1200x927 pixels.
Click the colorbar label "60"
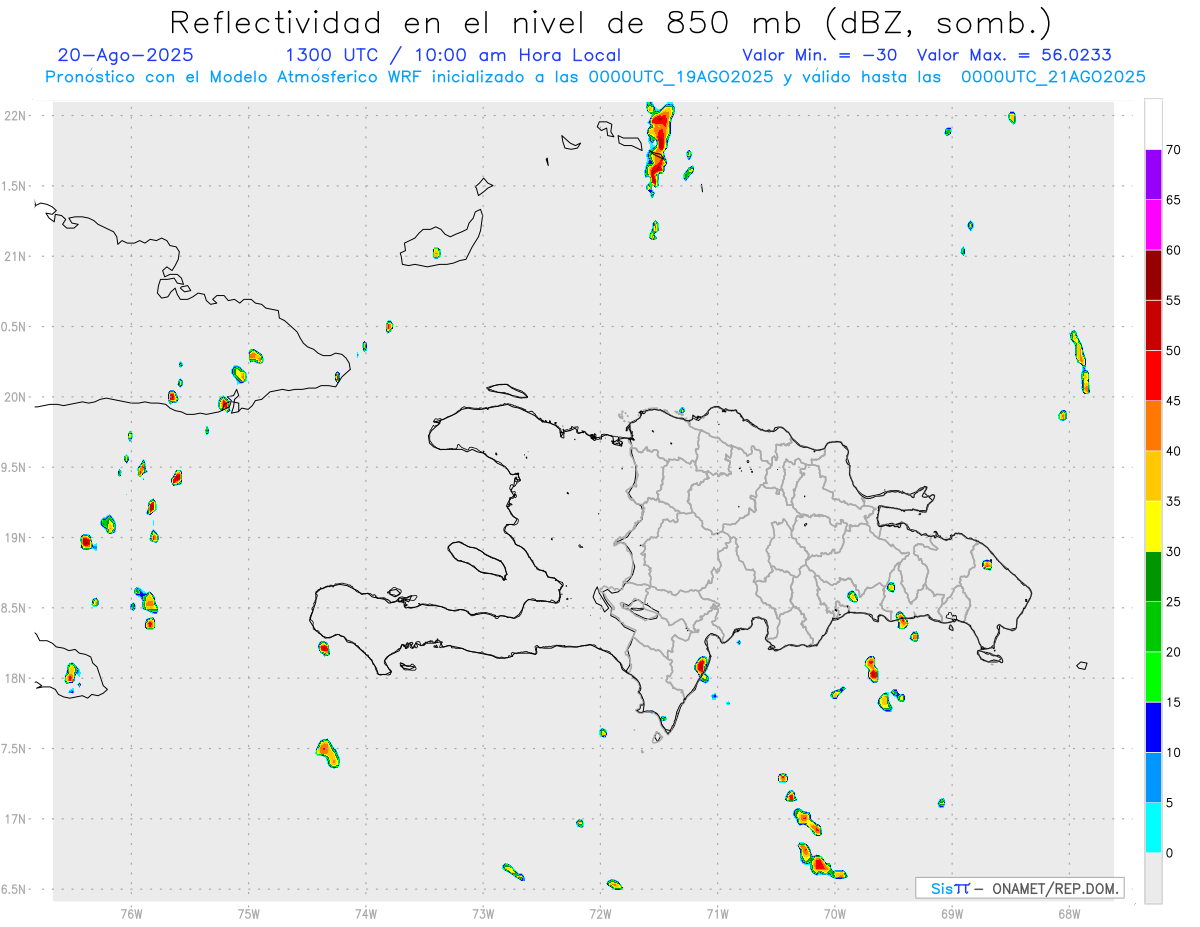(x=1174, y=250)
